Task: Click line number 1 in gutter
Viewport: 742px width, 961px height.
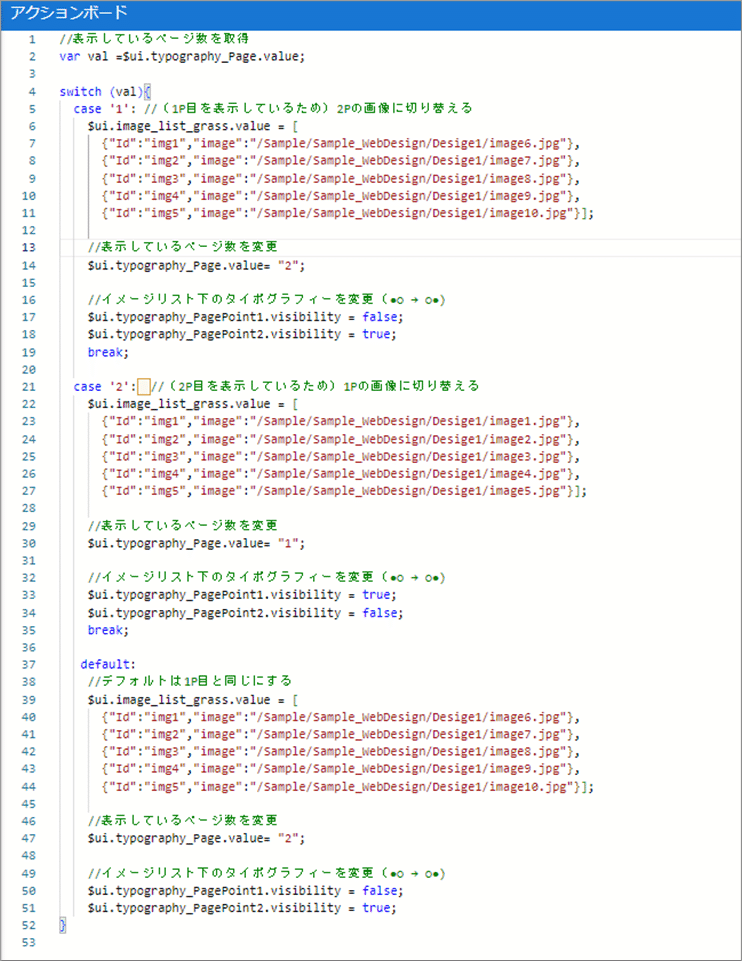Action: 32,39
